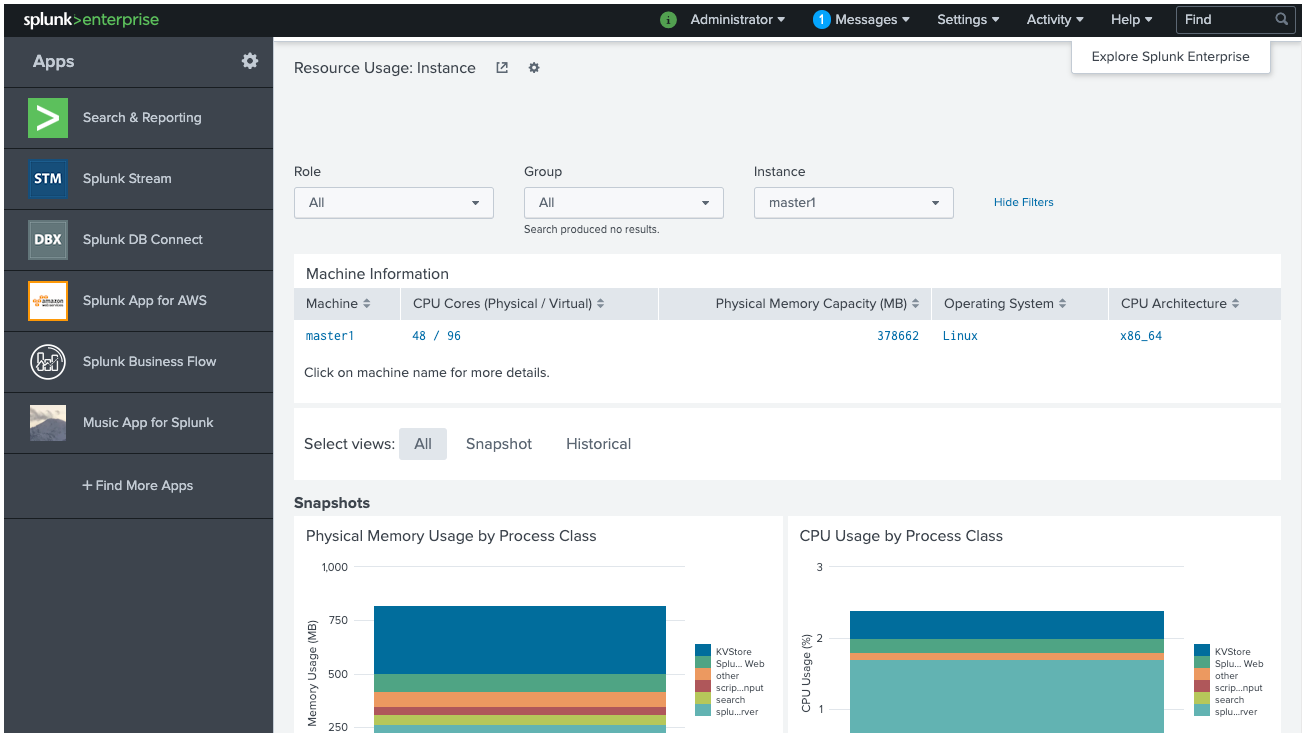Viewport: 1306px width, 737px height.
Task: Follow the master1 machine link
Action: [x=330, y=335]
